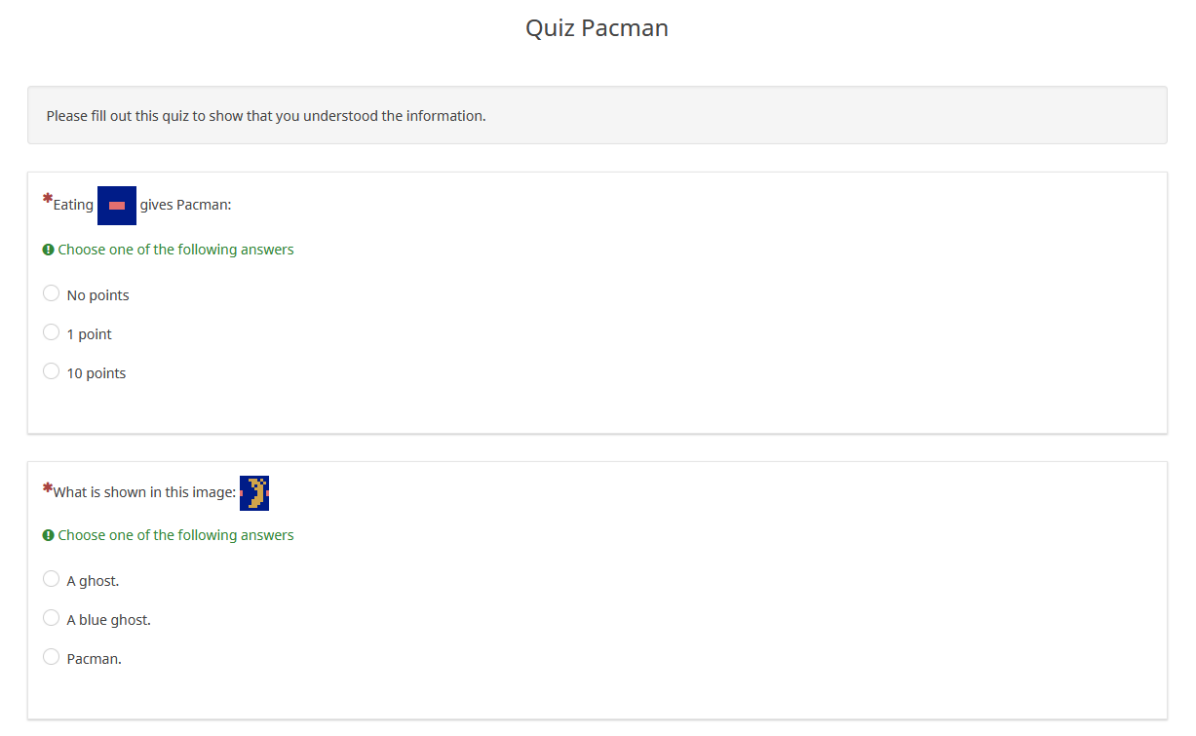Select 'A ghost.' radio button
Viewport: 1196px width, 736px height.
pos(51,579)
